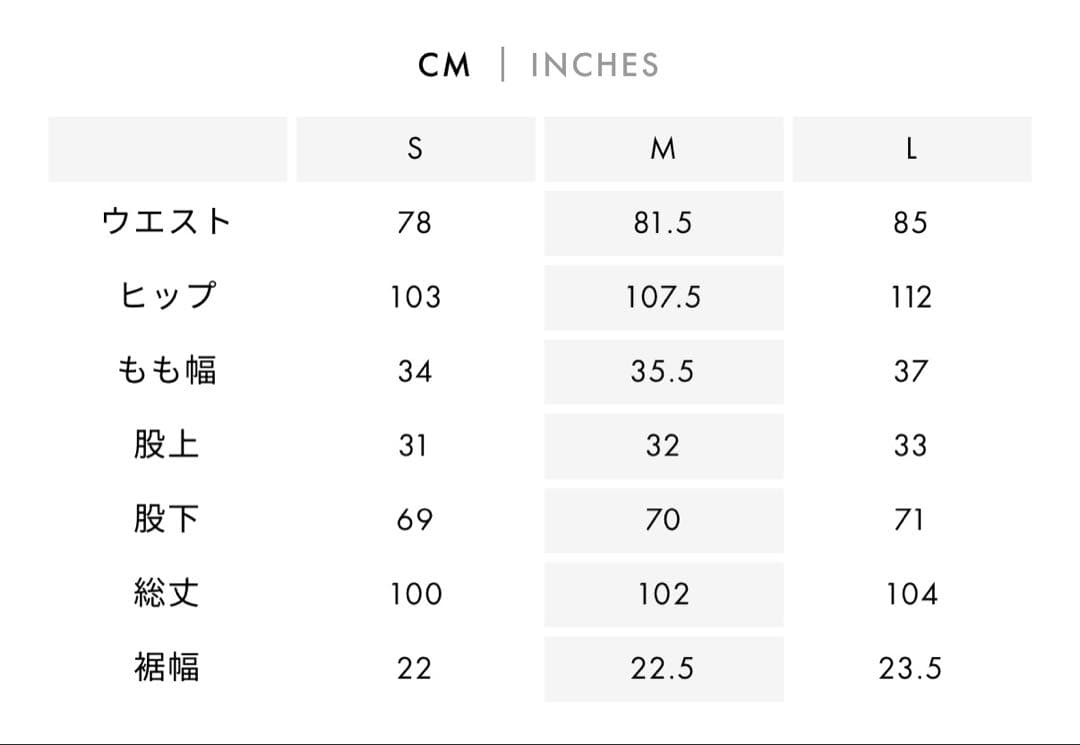Click the 裾幅 row label
Screen dimensions: 1080x745
pyautogui.click(x=167, y=667)
